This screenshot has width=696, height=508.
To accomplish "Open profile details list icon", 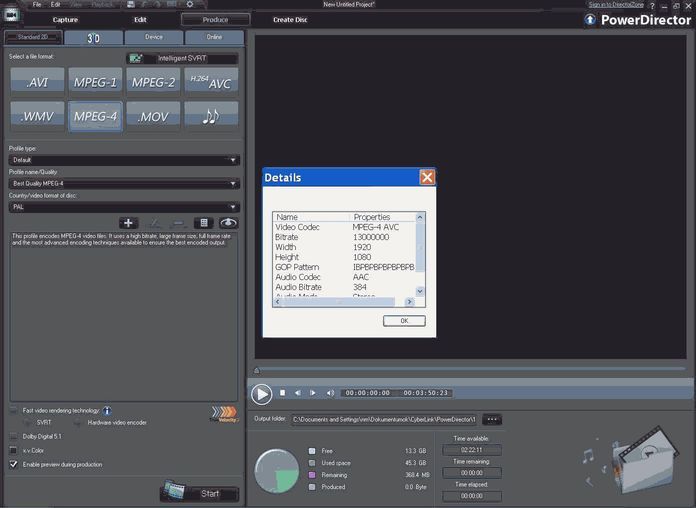I will click(204, 223).
